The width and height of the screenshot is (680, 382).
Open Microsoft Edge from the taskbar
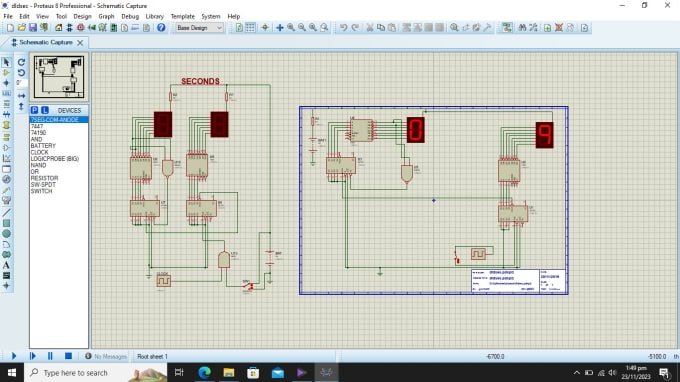204,372
